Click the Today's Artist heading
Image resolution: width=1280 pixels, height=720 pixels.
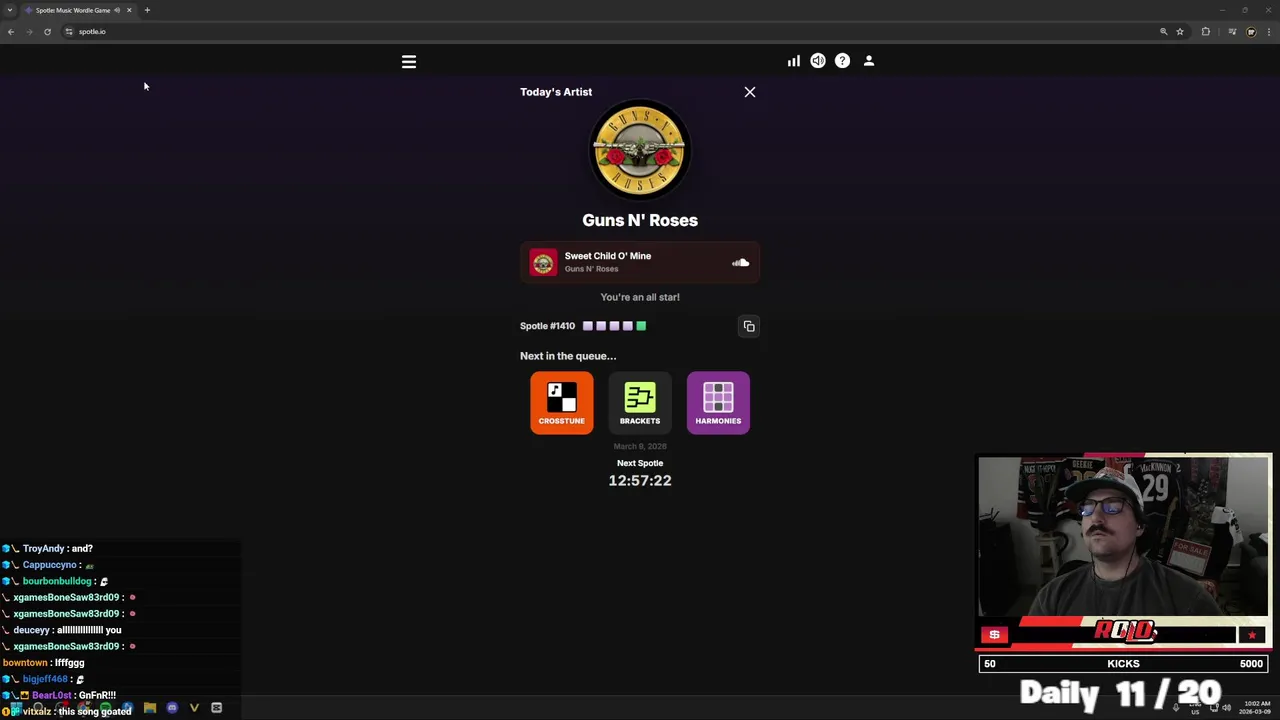pyautogui.click(x=556, y=92)
